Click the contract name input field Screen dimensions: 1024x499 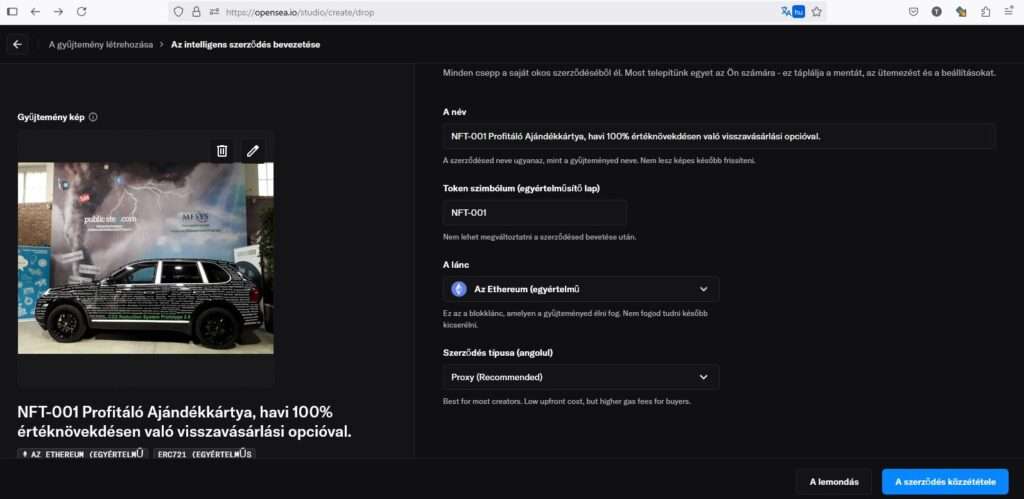(x=718, y=136)
